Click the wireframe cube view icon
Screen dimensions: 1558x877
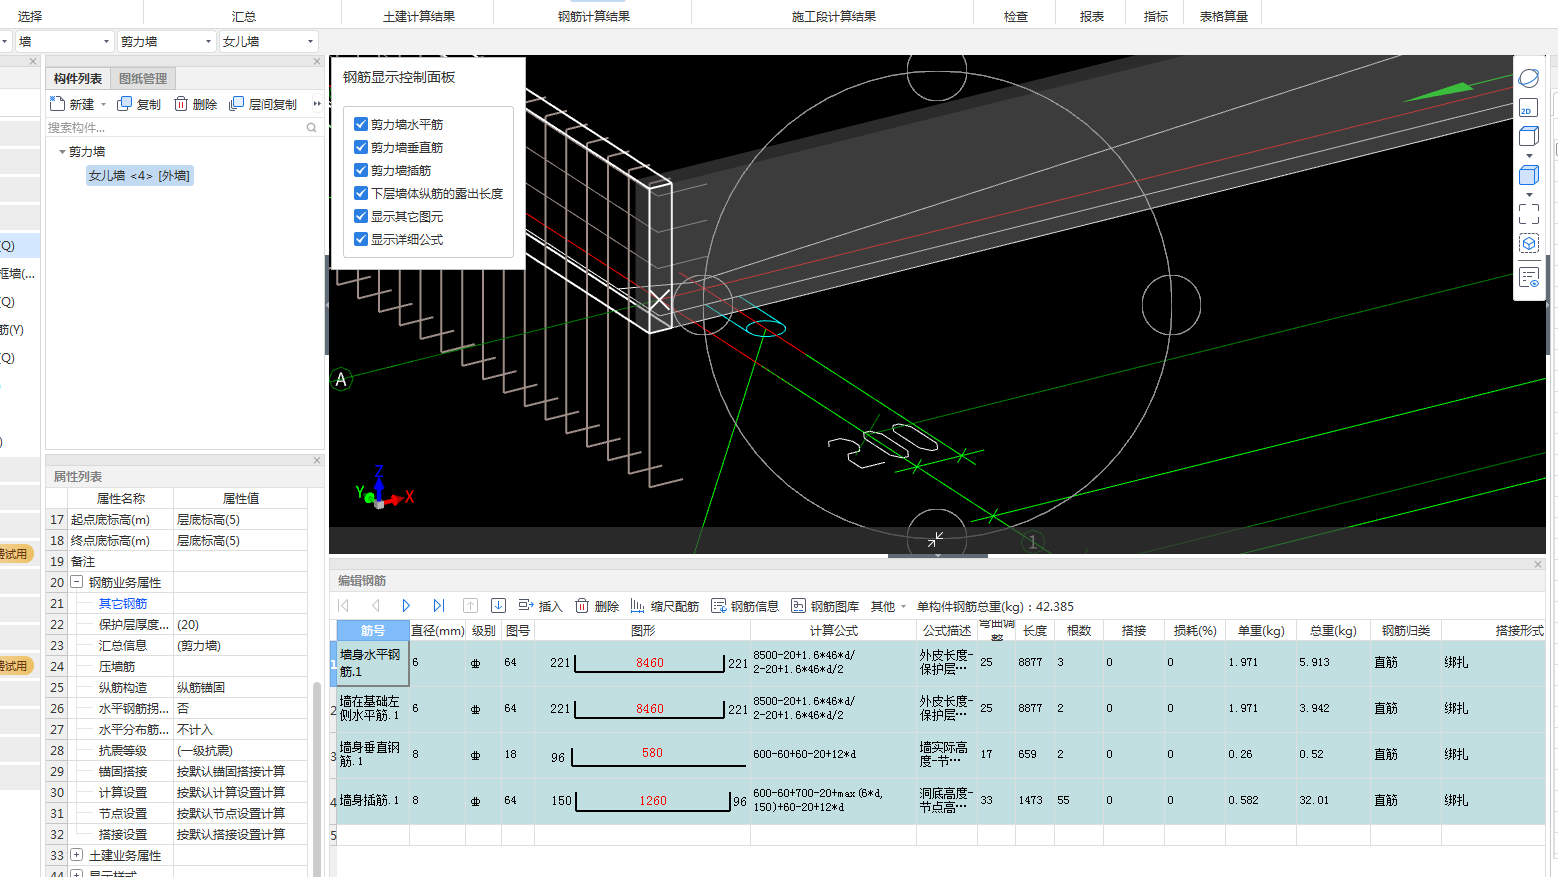coord(1528,136)
